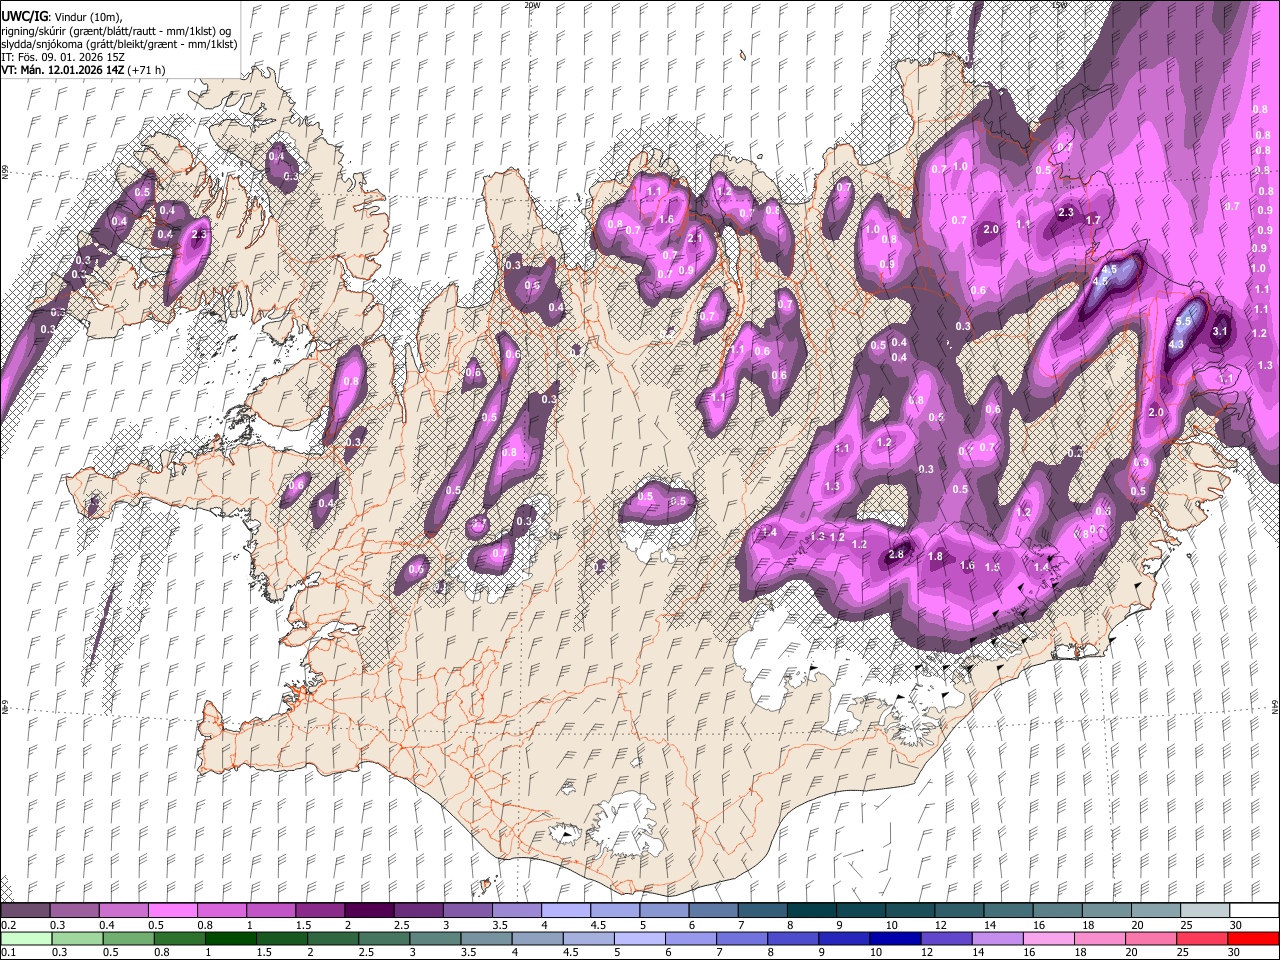Pick the bright red lower legend swatch above 30
This screenshot has width=1280, height=960.
coord(1253,938)
